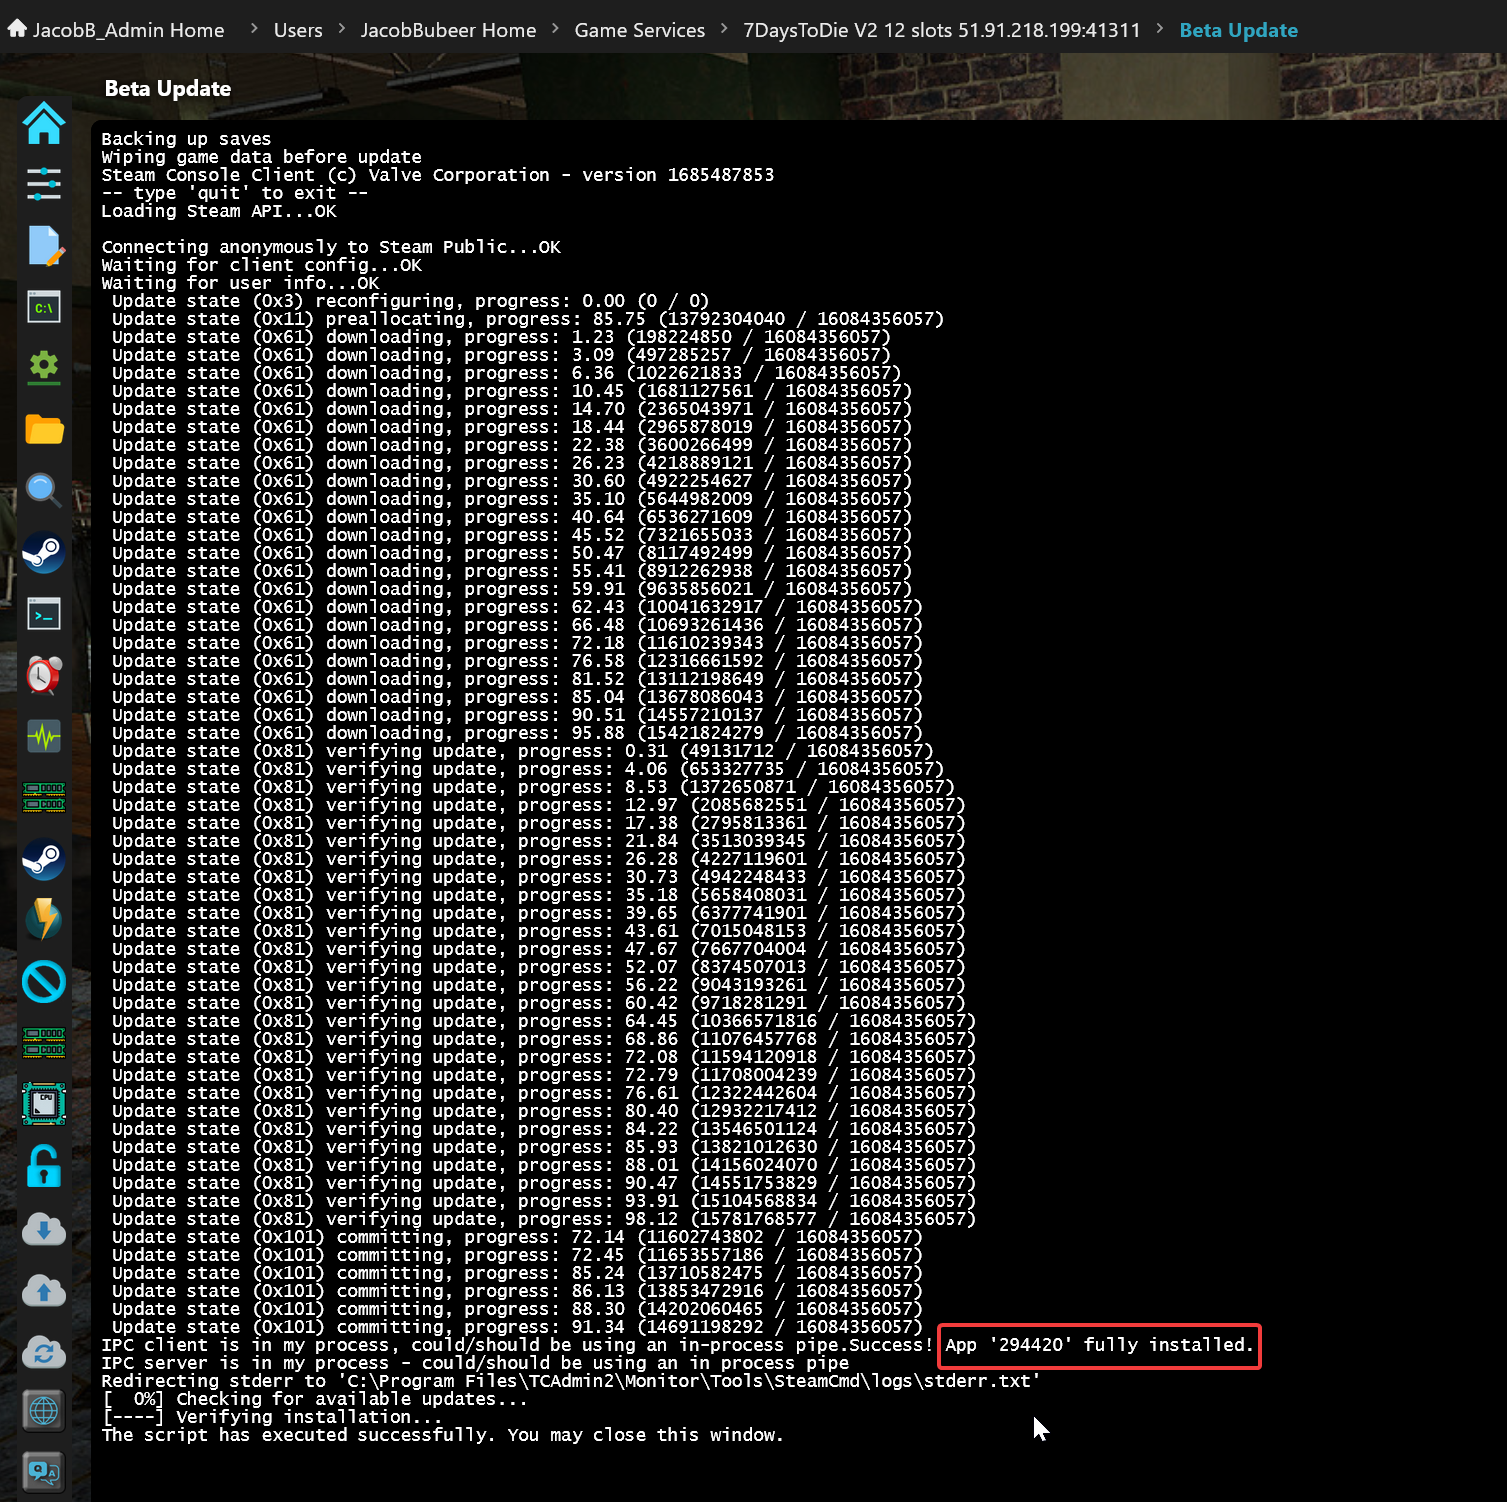Navigate to JacobB_Admin Home breadcrumb

pyautogui.click(x=128, y=30)
